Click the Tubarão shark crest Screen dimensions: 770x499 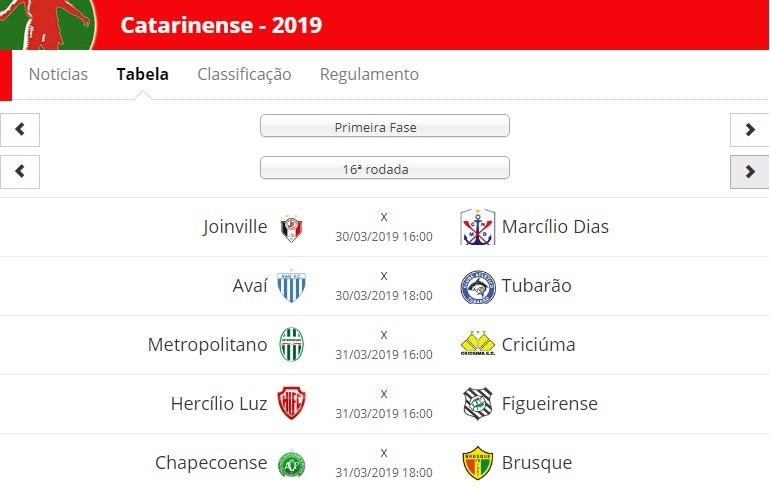[478, 287]
